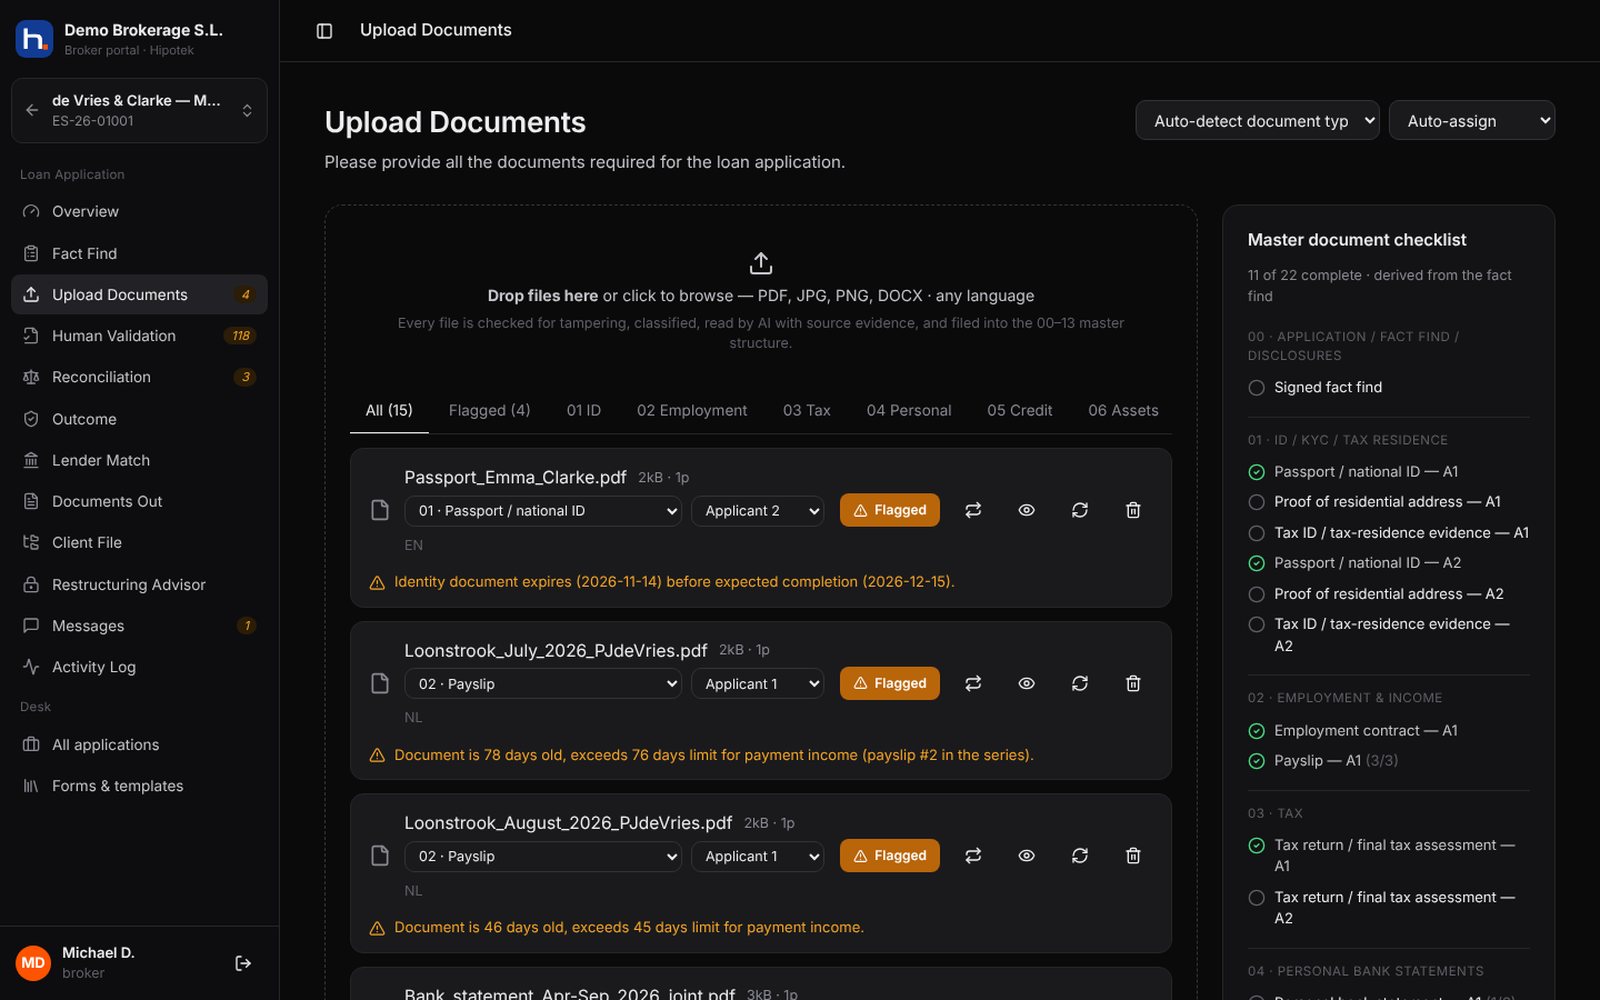Click Flagged button on Loonstrook_August_2026 file

(890, 856)
